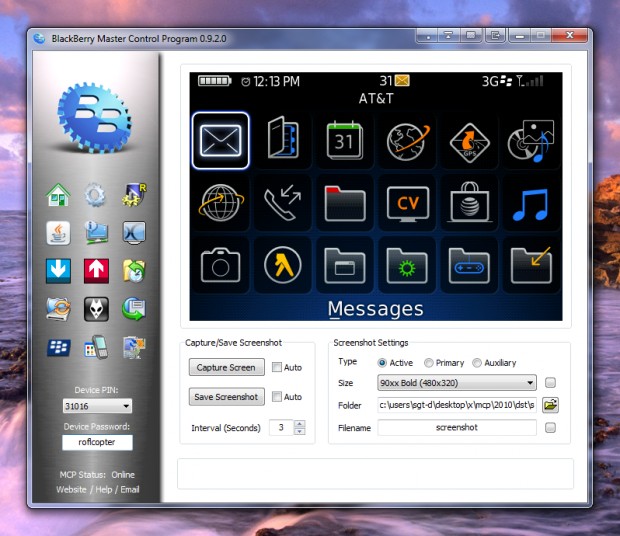
Task: Click the camera icon on phone screen
Action: pos(221,265)
